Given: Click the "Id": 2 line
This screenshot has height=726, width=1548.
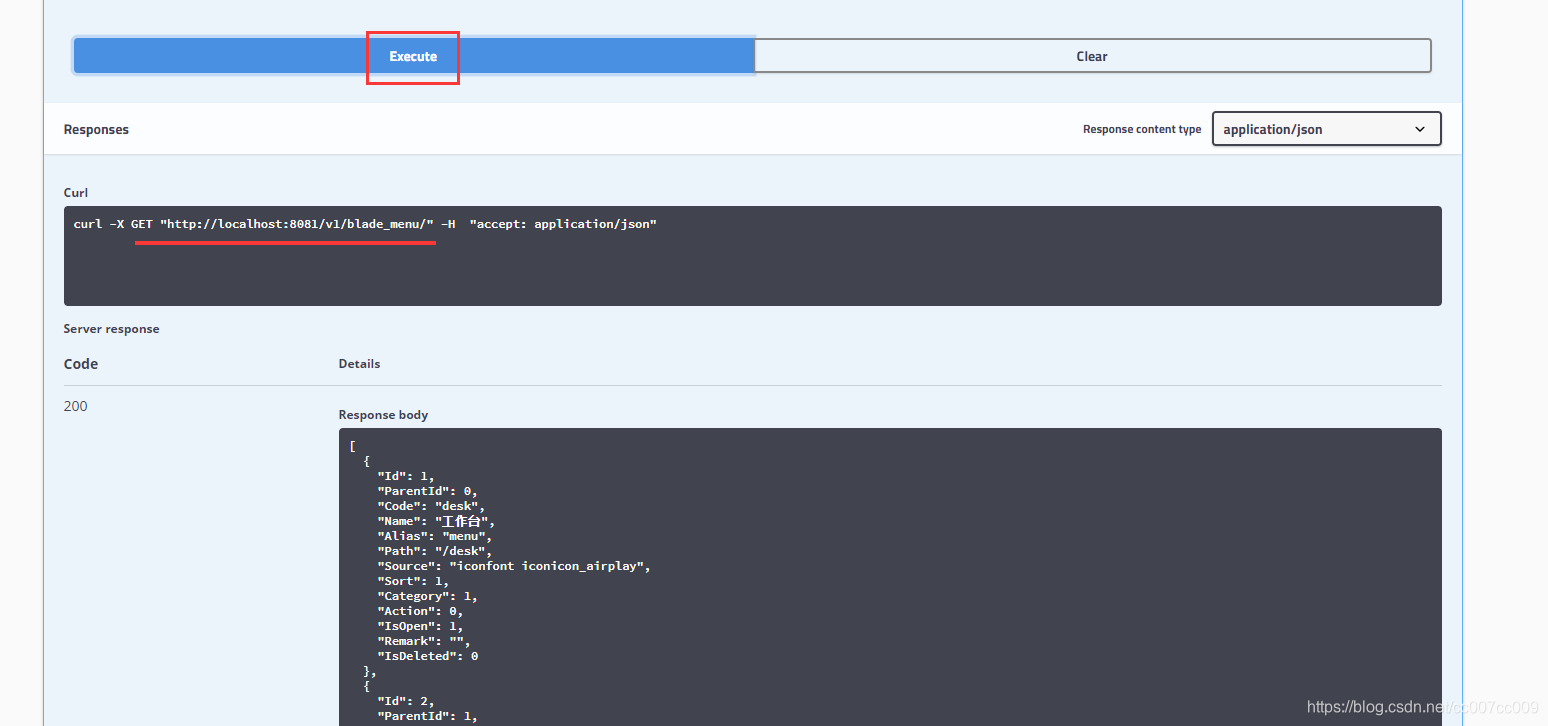Looking at the screenshot, I should pos(406,701).
